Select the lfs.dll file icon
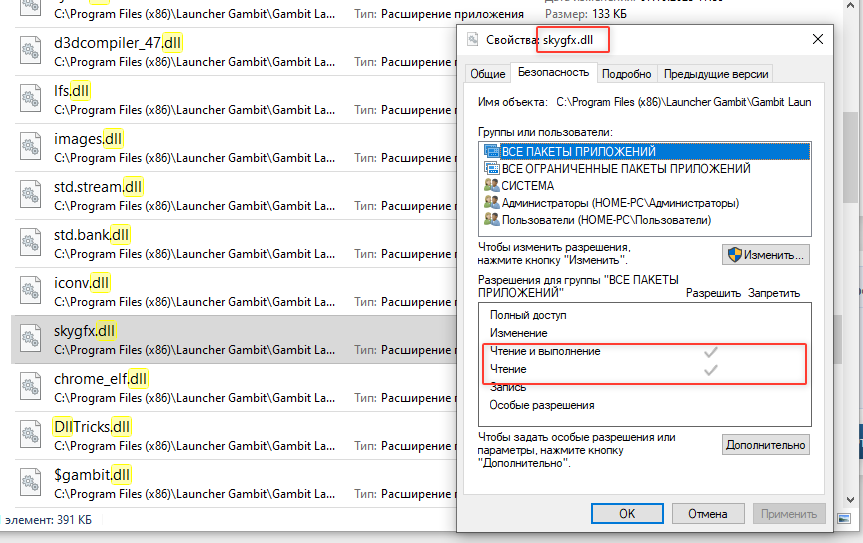 [x=30, y=99]
